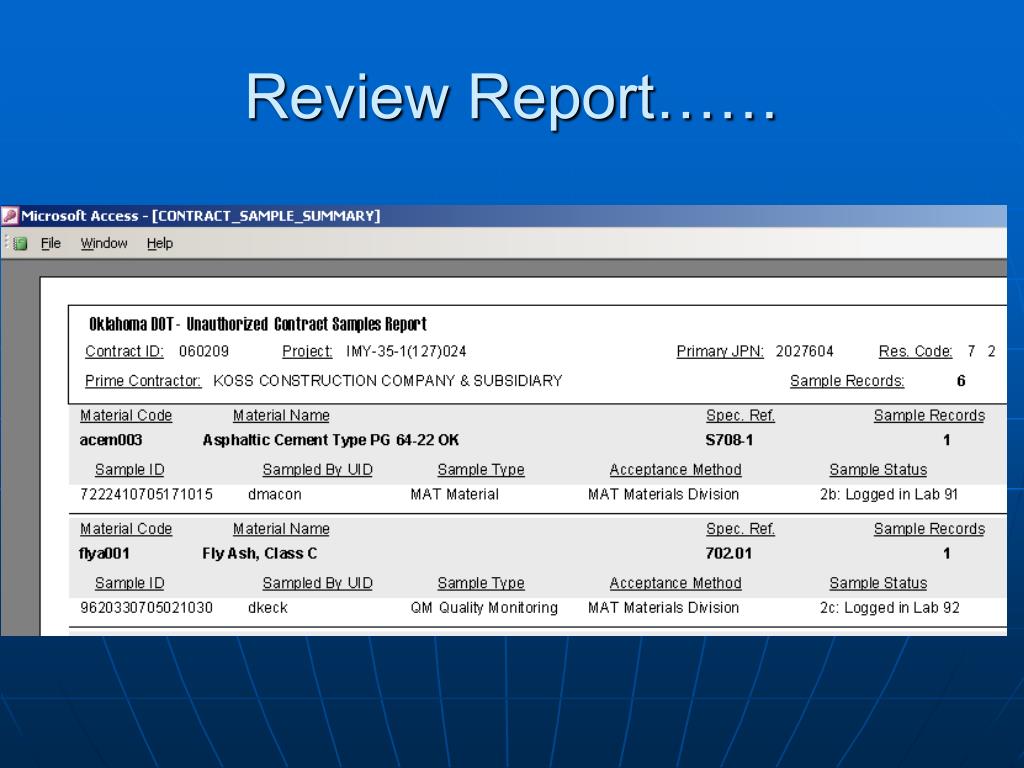Screen dimensions: 1024x768
Task: Click the Res. Code label
Action: point(915,351)
